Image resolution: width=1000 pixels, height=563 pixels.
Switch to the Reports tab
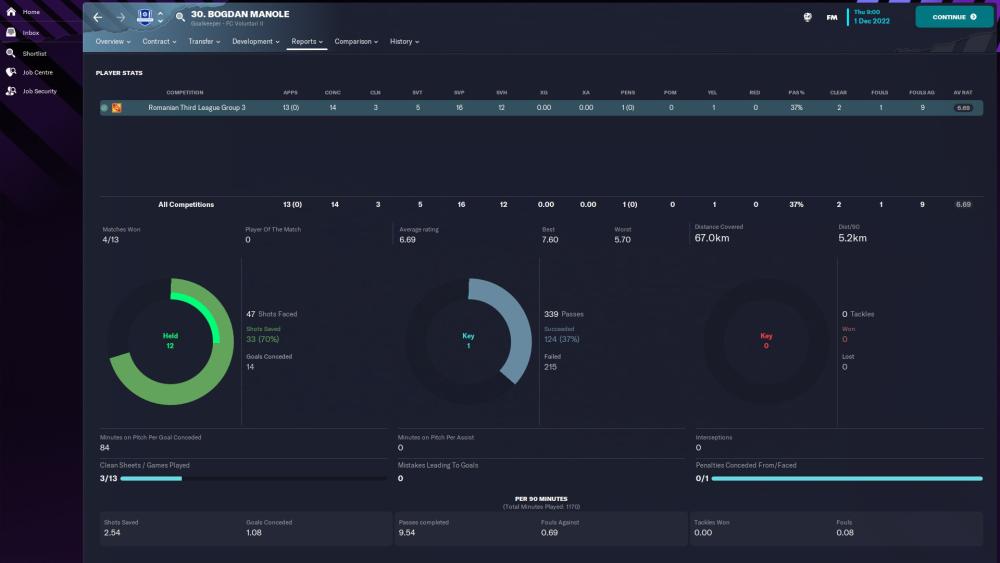(x=306, y=42)
